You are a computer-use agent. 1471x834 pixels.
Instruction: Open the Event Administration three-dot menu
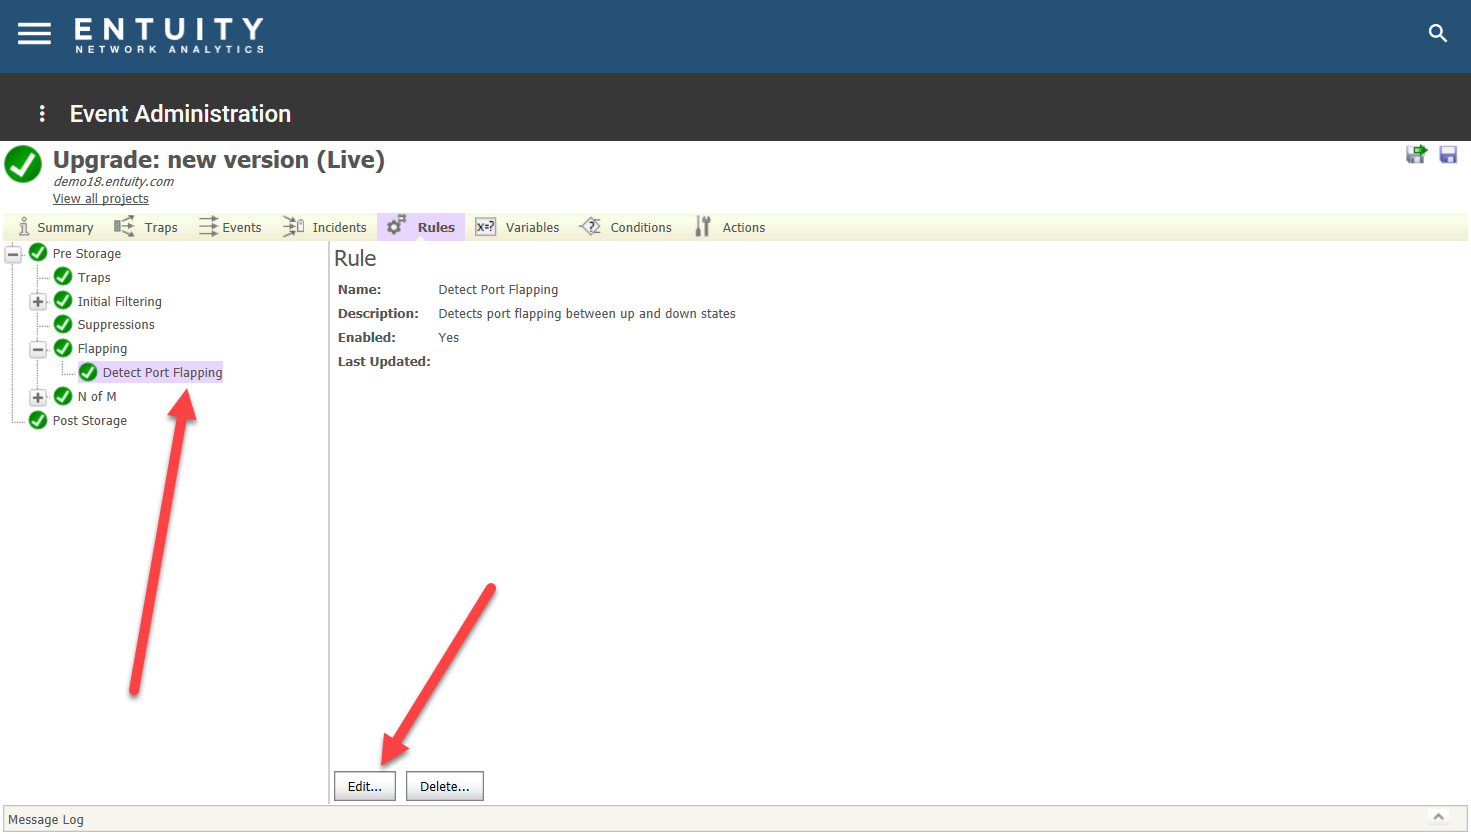(42, 114)
